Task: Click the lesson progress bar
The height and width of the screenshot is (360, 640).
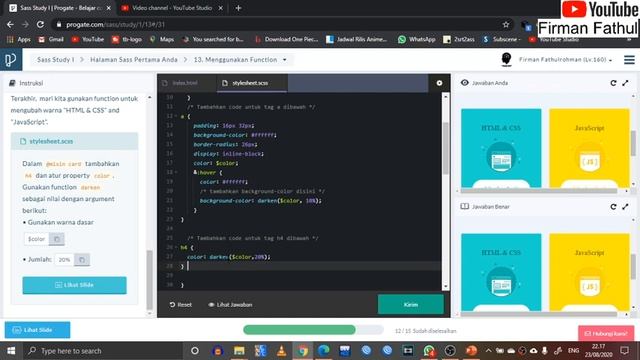Action: (x=313, y=330)
